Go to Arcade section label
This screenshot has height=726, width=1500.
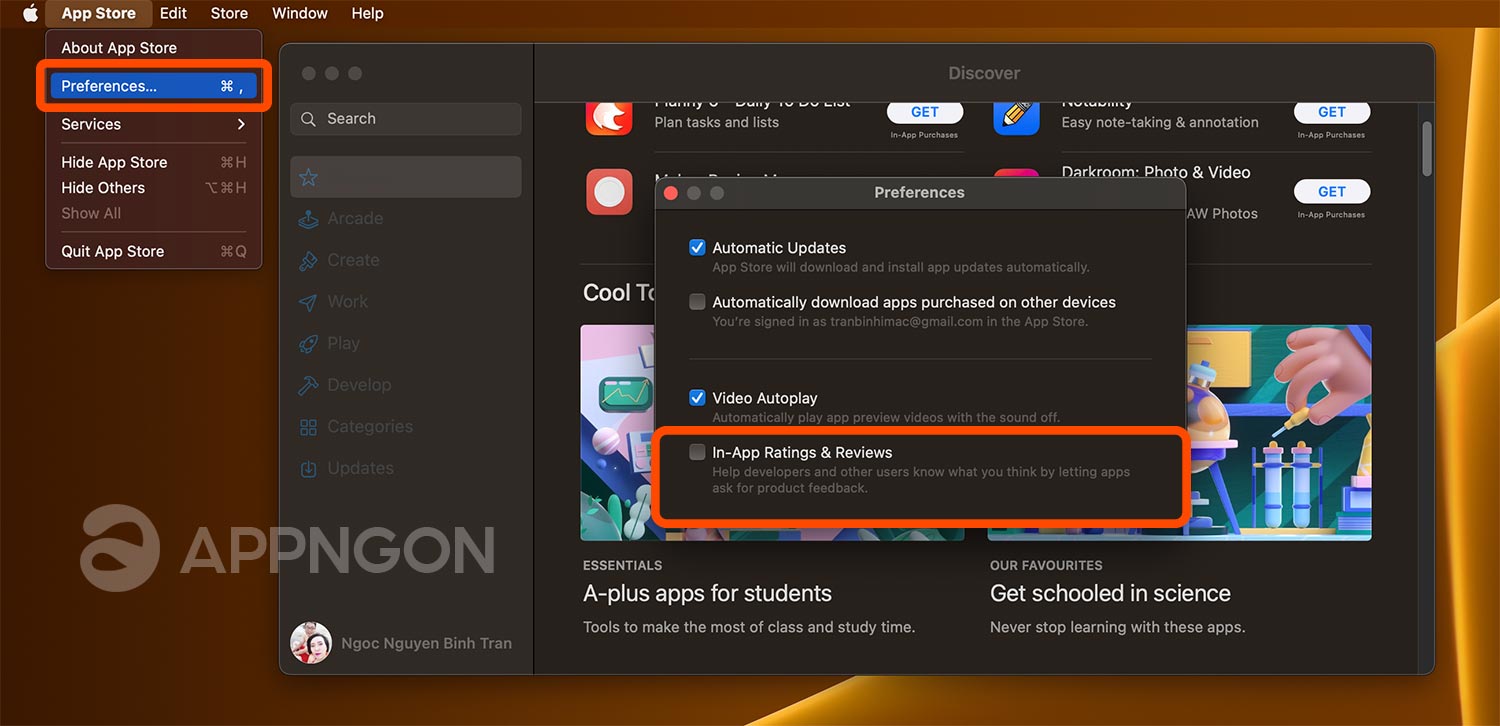[x=355, y=218]
